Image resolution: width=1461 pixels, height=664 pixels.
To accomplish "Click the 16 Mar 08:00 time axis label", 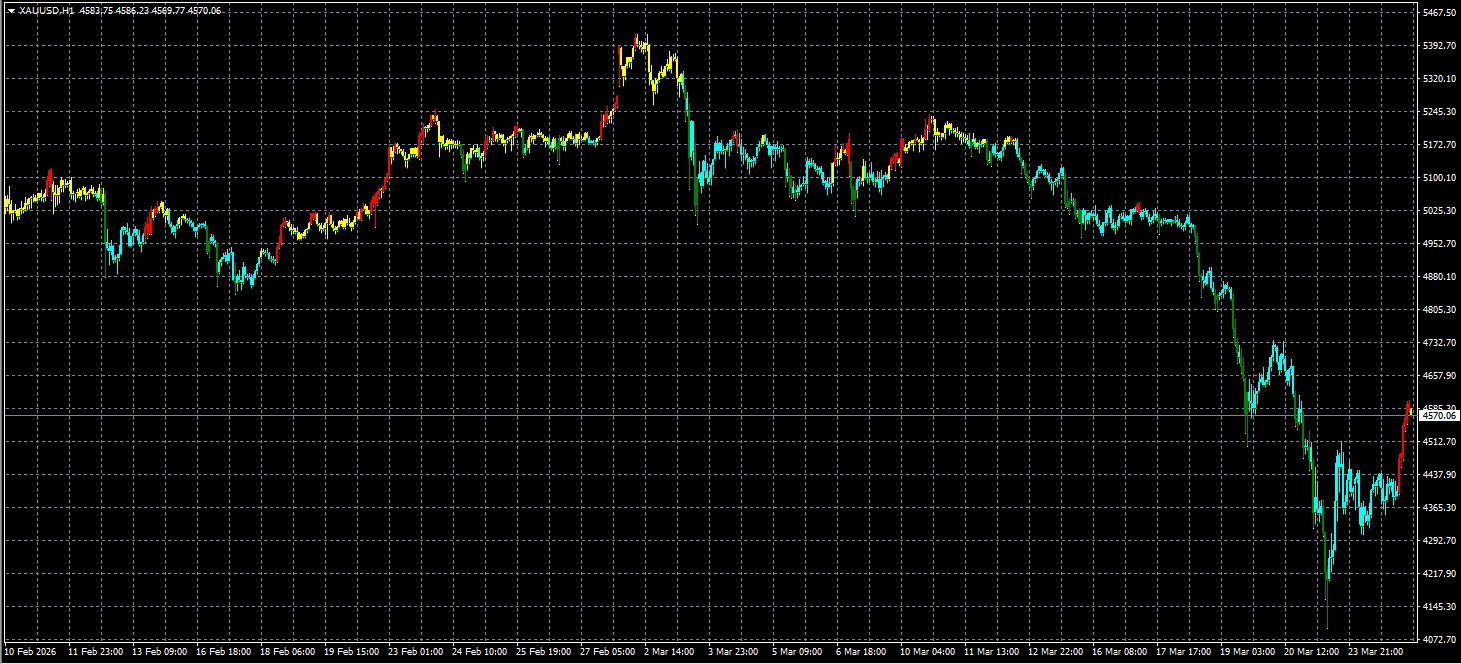I will (1120, 652).
